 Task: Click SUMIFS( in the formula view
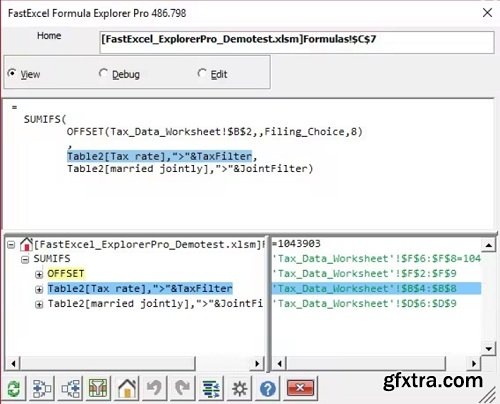[45, 119]
